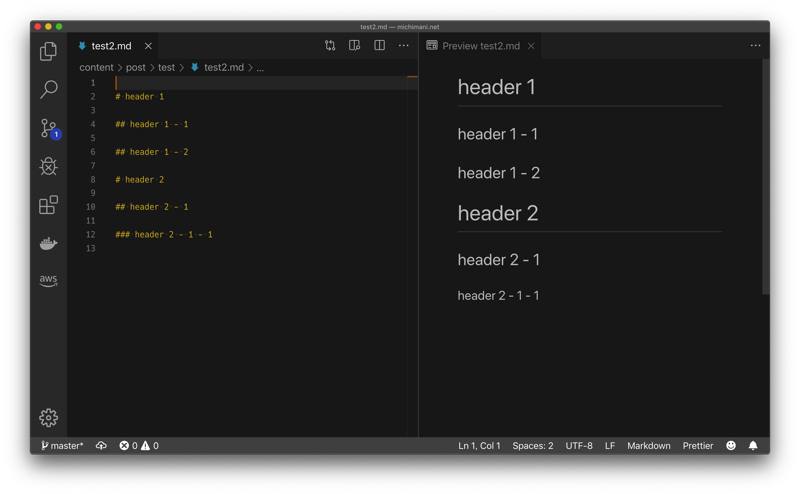Click source line '### header 2 - 1 - 1'
Viewport: 800px width, 494px height.
164,234
